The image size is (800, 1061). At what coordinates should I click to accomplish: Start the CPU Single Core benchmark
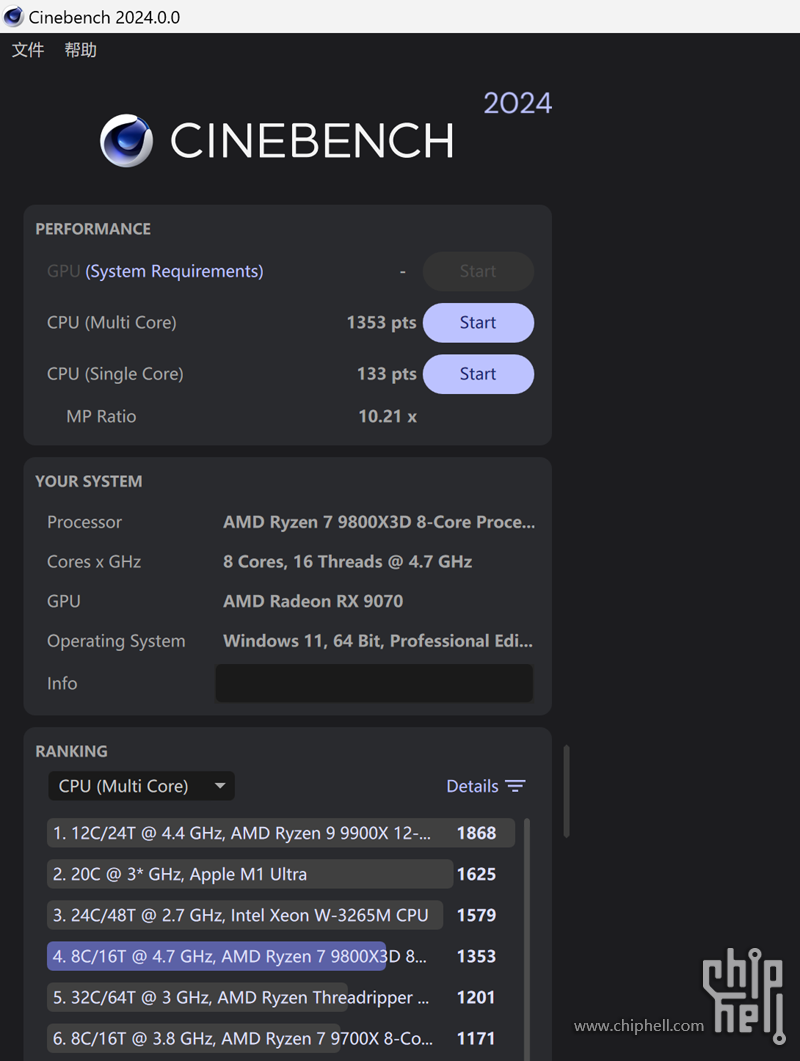coord(478,374)
